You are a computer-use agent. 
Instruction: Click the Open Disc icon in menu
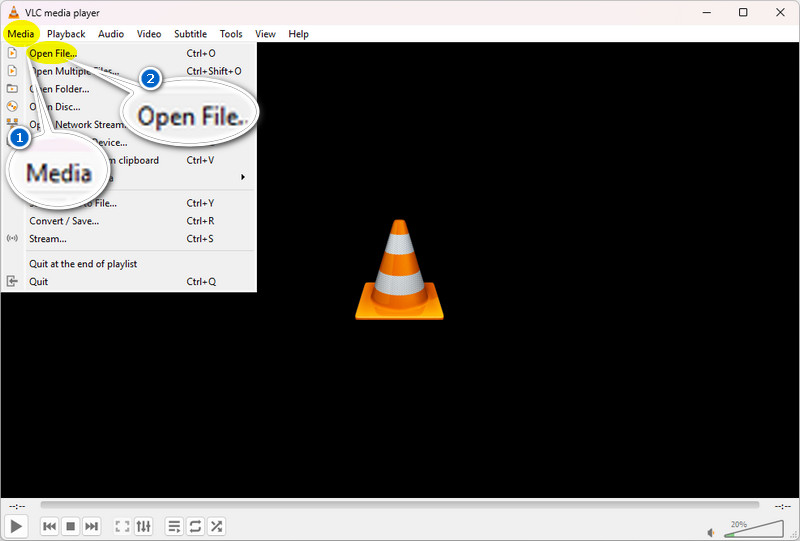click(12, 106)
